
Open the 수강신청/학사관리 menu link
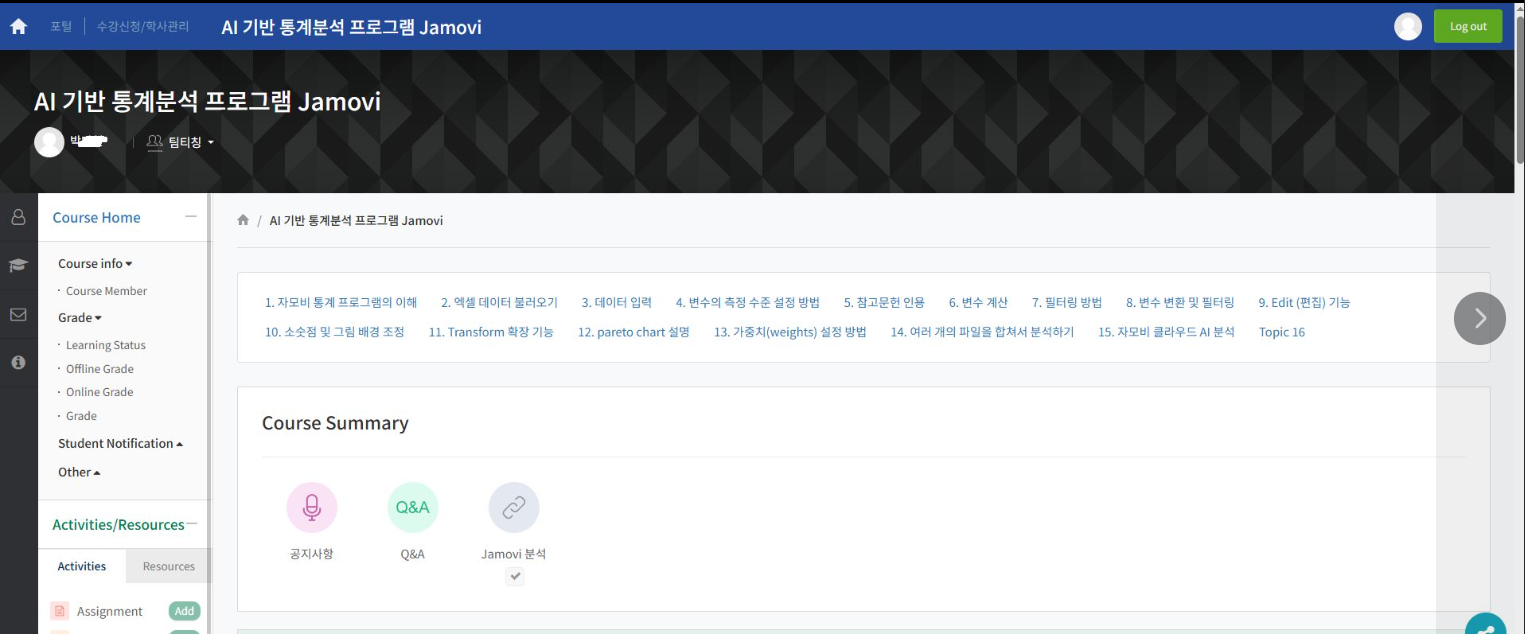click(143, 27)
